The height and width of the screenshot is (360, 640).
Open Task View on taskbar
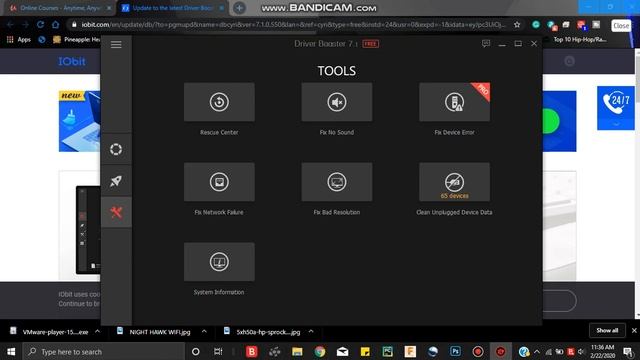click(218, 351)
